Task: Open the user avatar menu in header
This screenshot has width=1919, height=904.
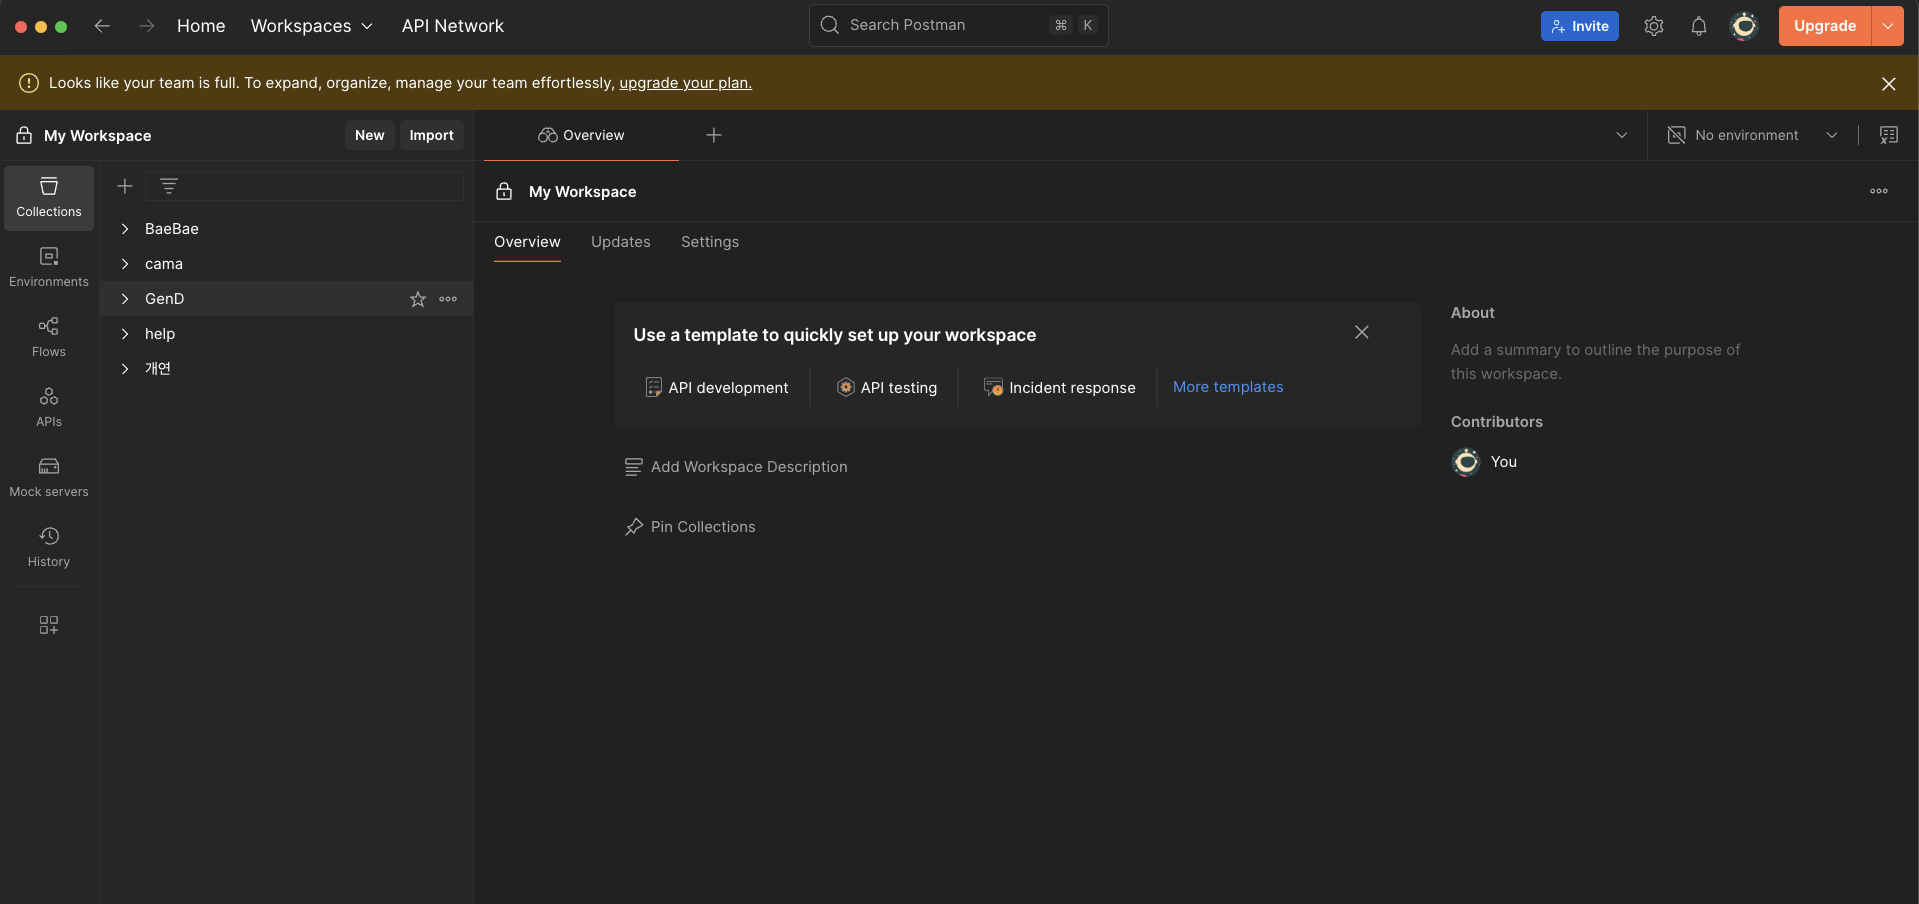Action: click(x=1744, y=26)
